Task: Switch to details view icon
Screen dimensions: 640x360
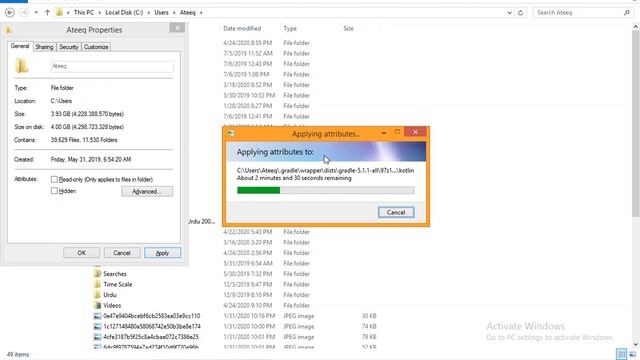Action: point(621,354)
